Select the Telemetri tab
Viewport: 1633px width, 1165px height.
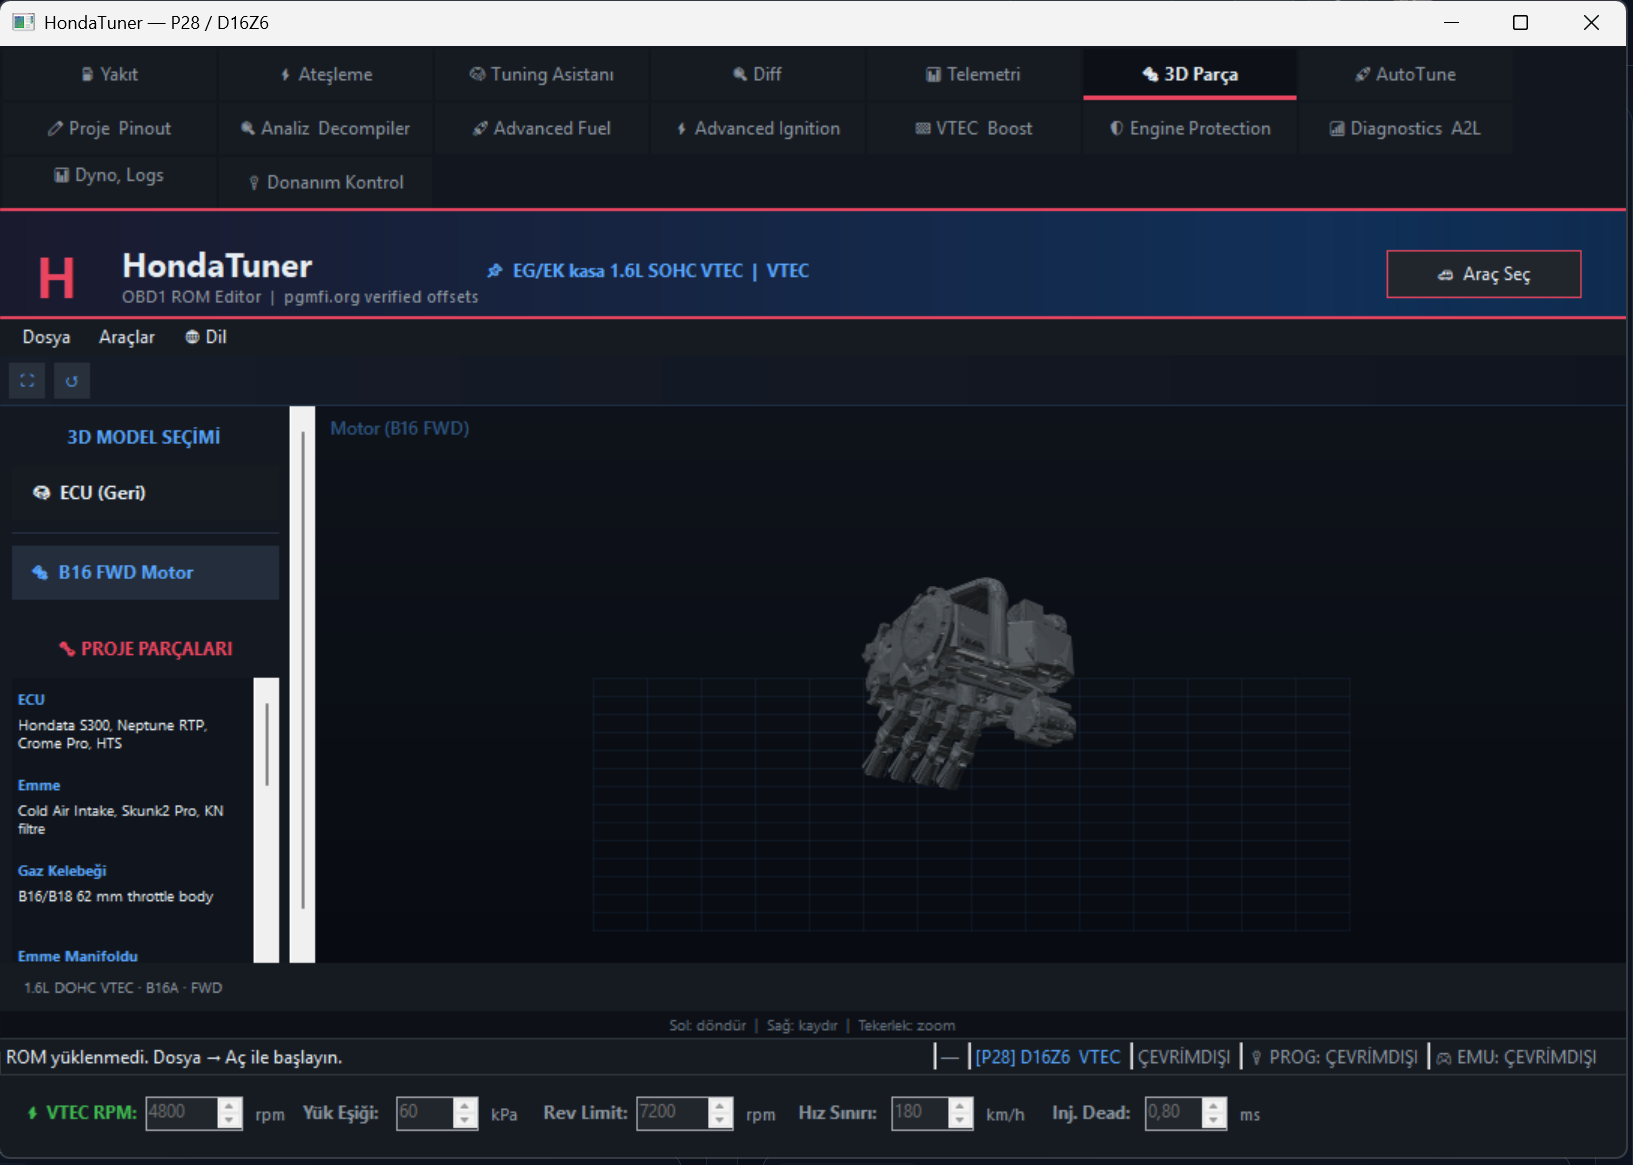tap(974, 74)
